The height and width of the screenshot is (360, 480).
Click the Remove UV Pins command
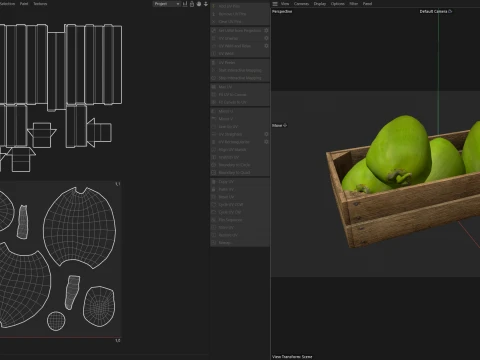coord(240,14)
